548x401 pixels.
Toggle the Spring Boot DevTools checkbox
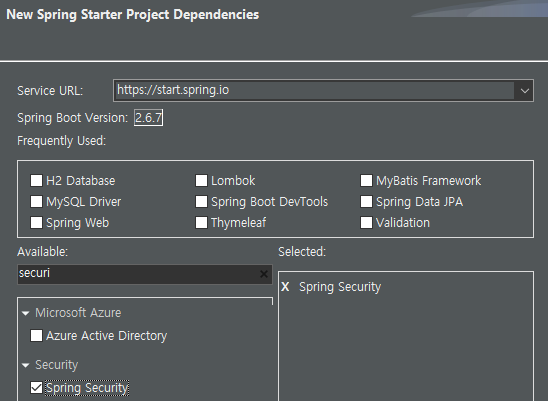[201, 202]
